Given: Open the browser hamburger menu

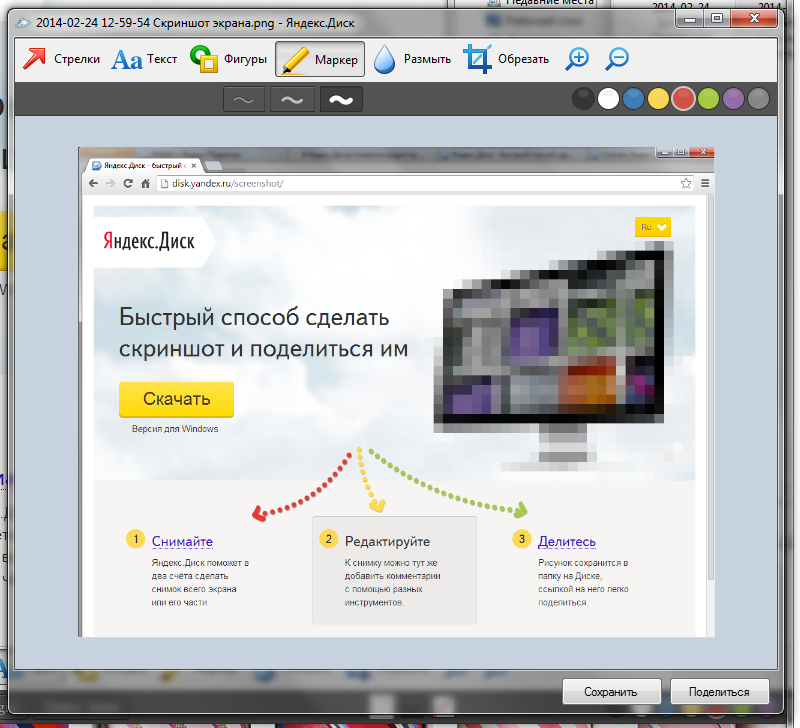Looking at the screenshot, I should click(x=705, y=183).
